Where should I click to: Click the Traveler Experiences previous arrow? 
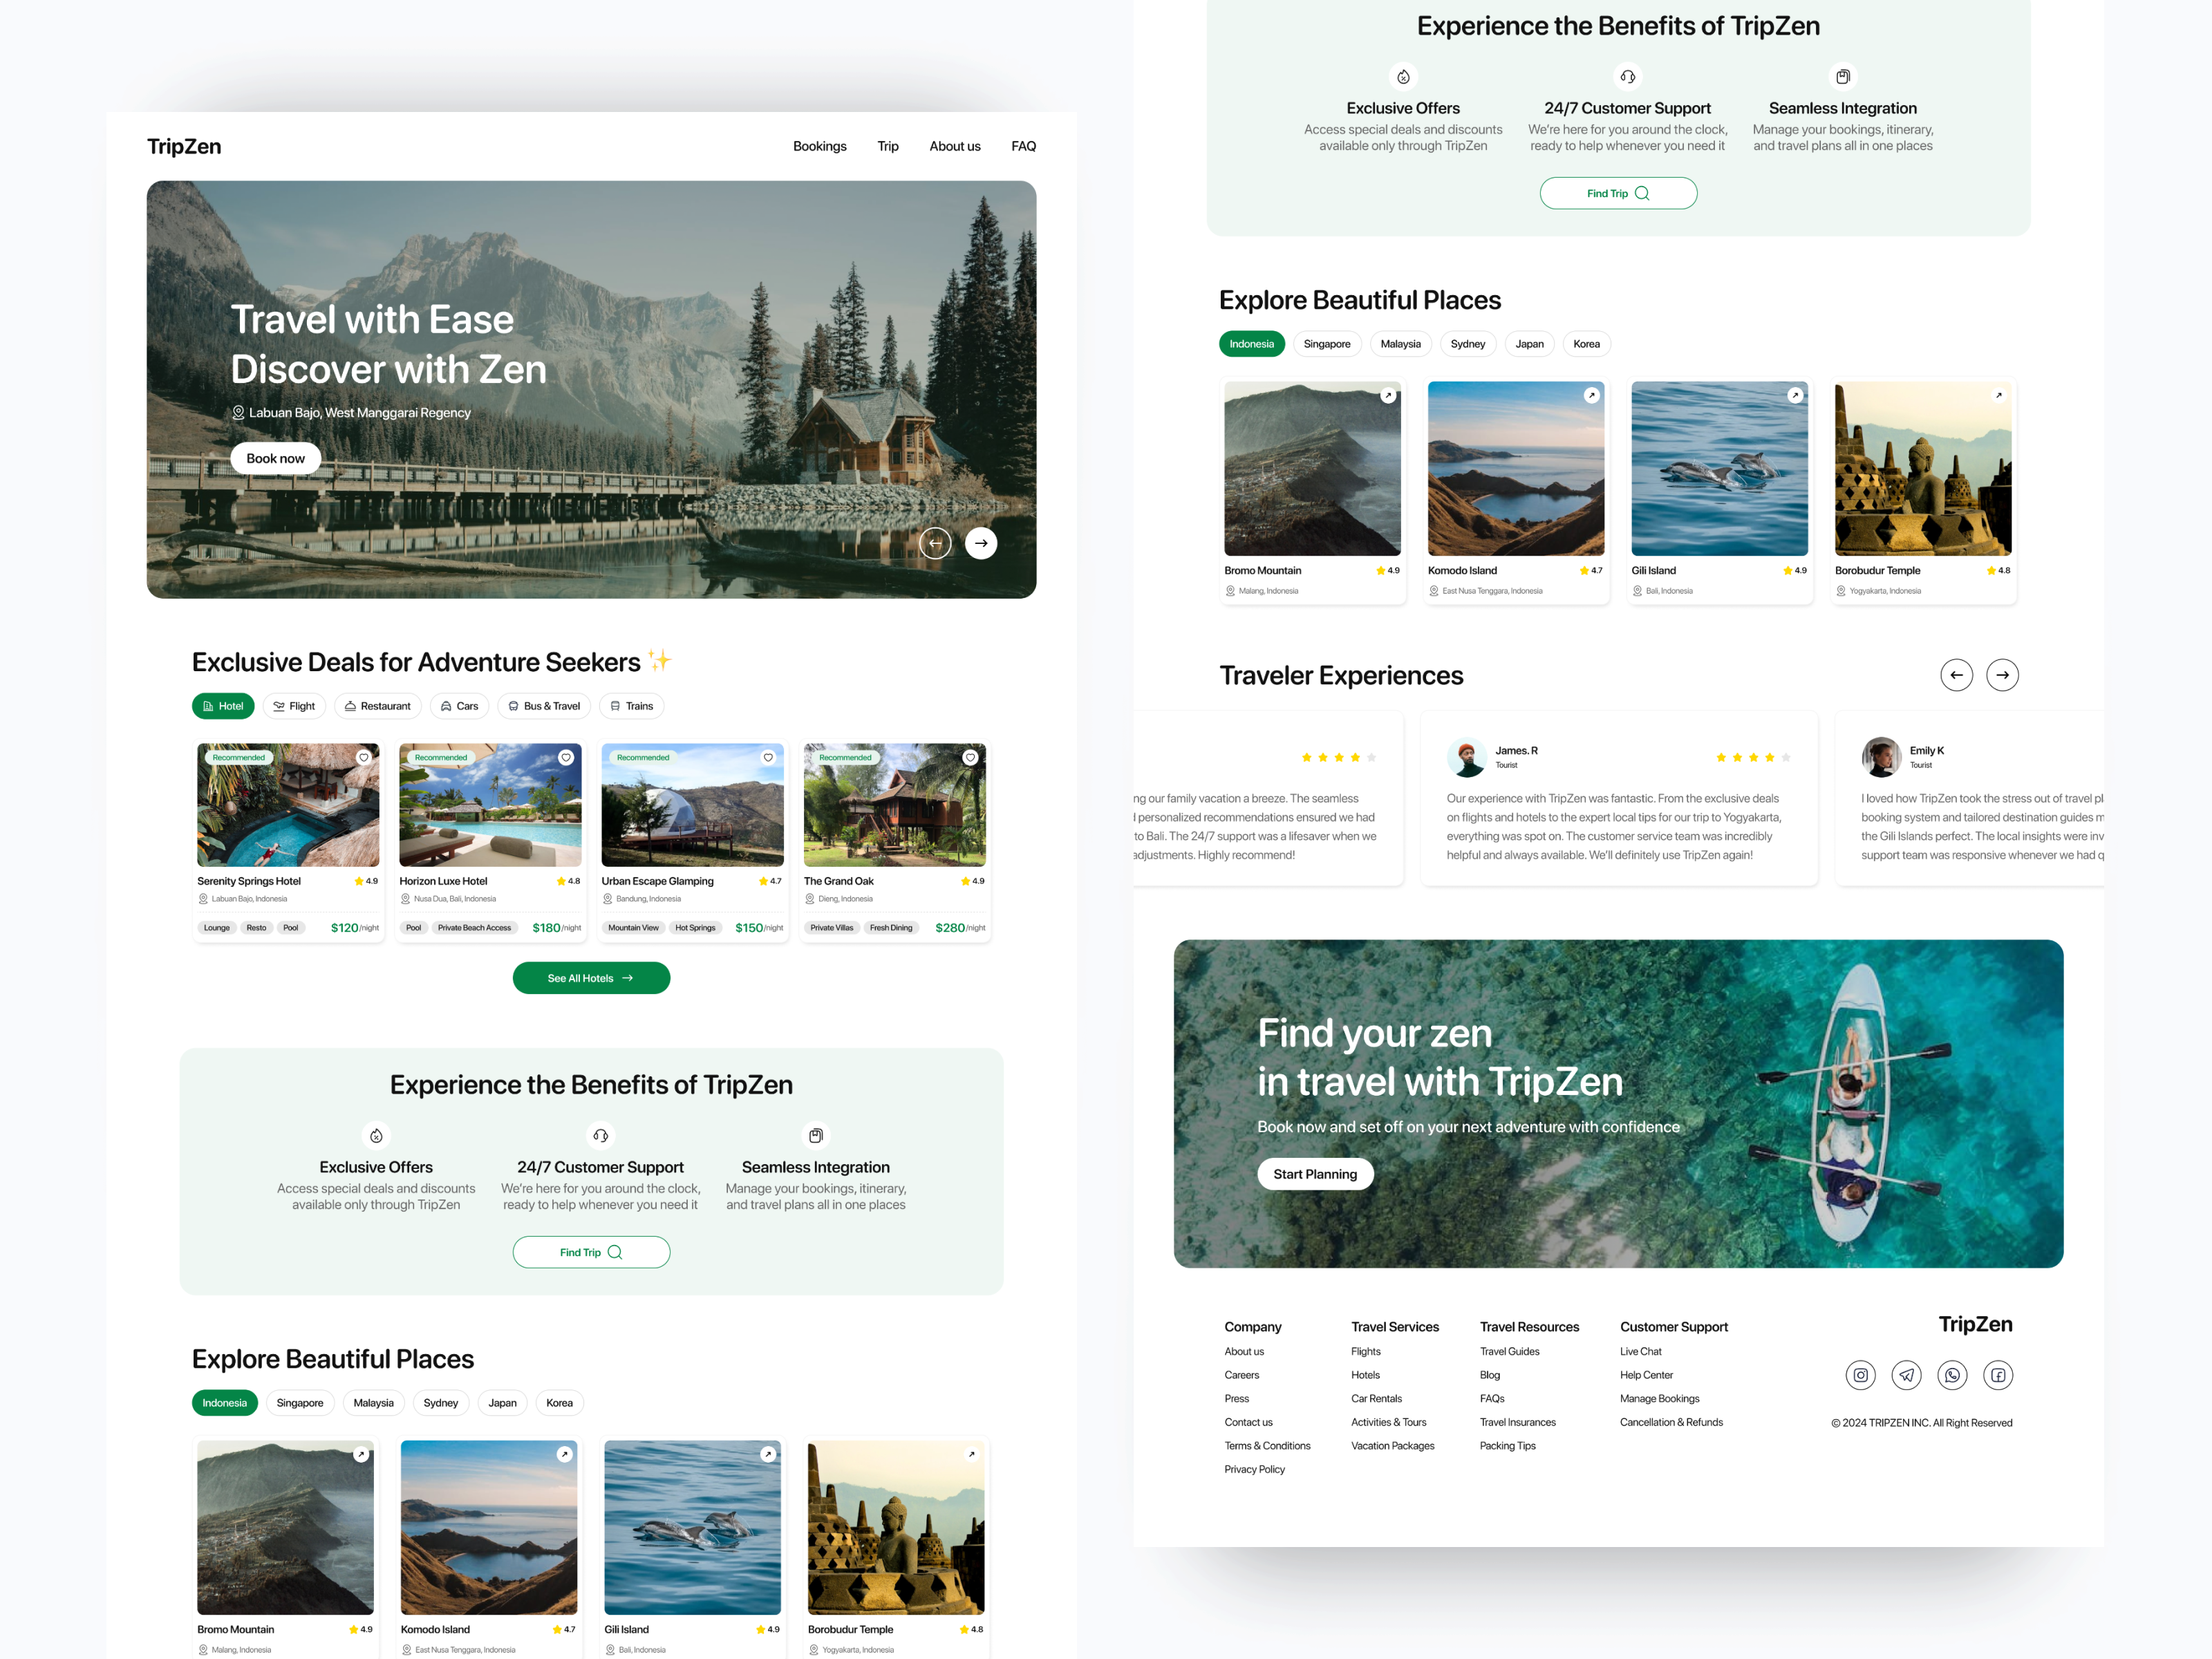(1957, 675)
